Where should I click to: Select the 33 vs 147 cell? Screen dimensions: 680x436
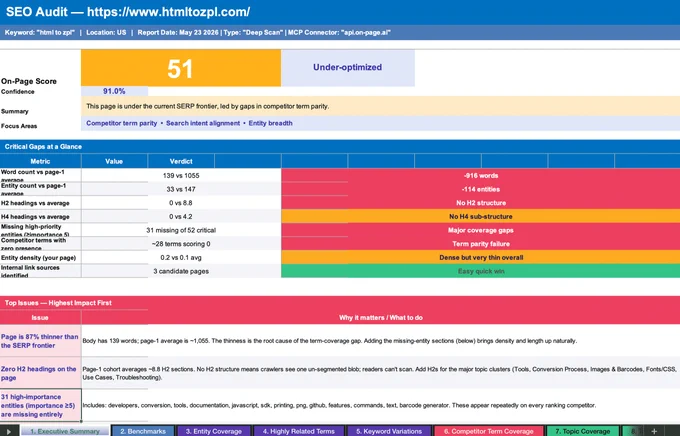[x=181, y=189]
